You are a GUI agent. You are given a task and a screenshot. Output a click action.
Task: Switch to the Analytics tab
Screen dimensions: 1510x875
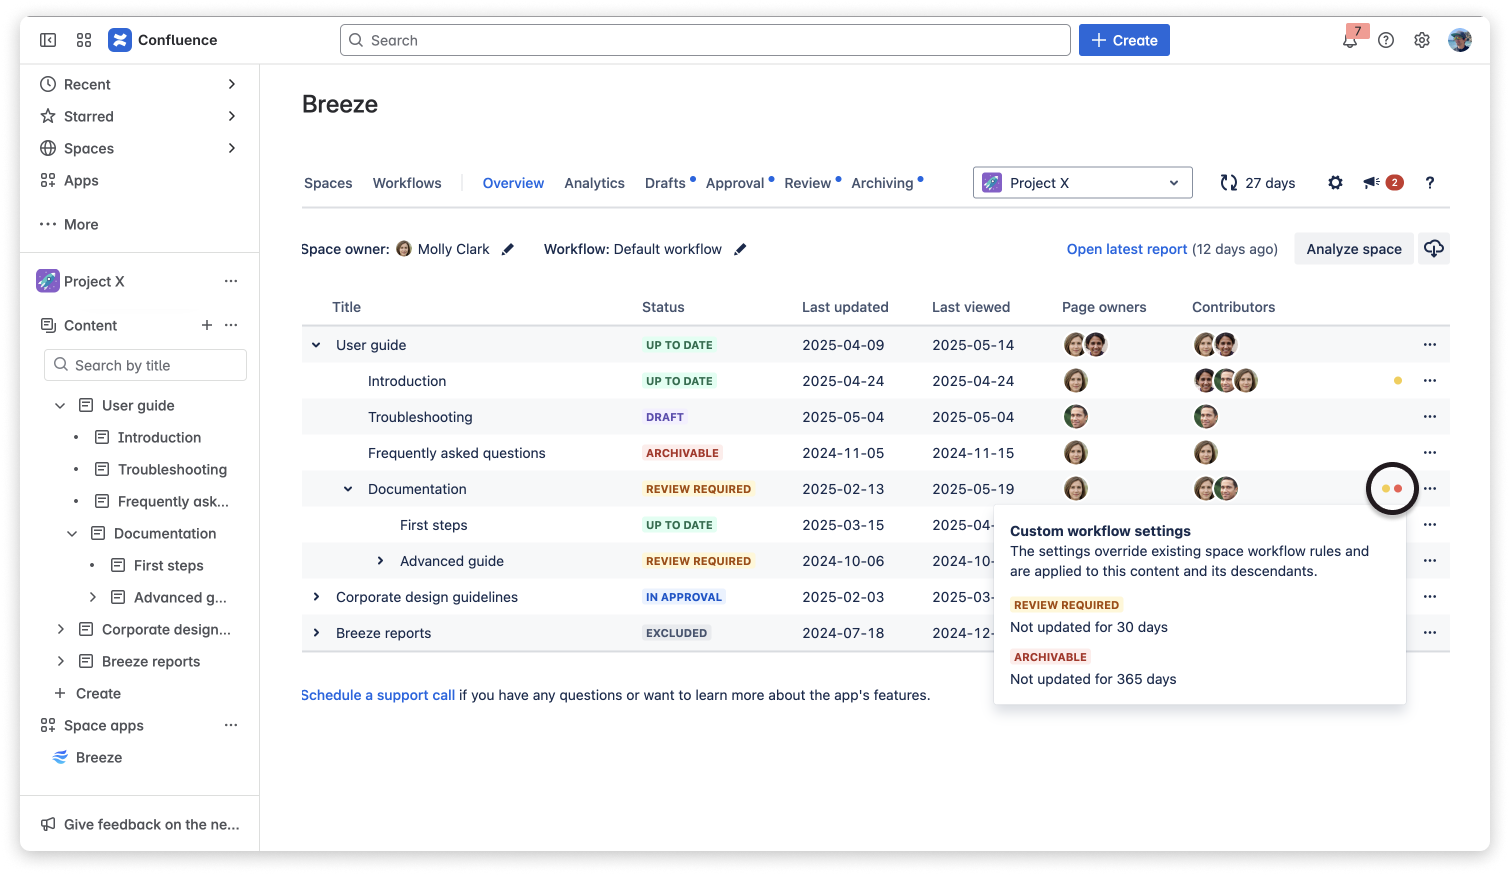[x=594, y=183]
